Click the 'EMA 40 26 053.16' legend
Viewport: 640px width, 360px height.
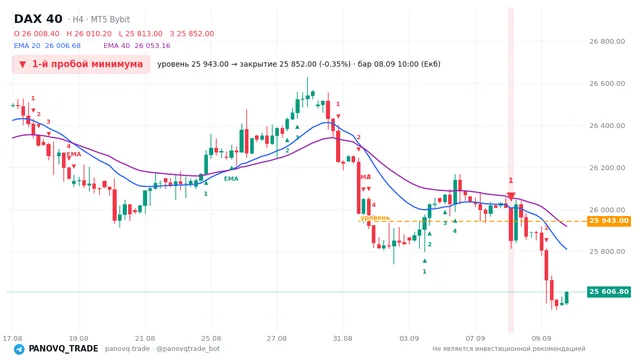[137, 46]
